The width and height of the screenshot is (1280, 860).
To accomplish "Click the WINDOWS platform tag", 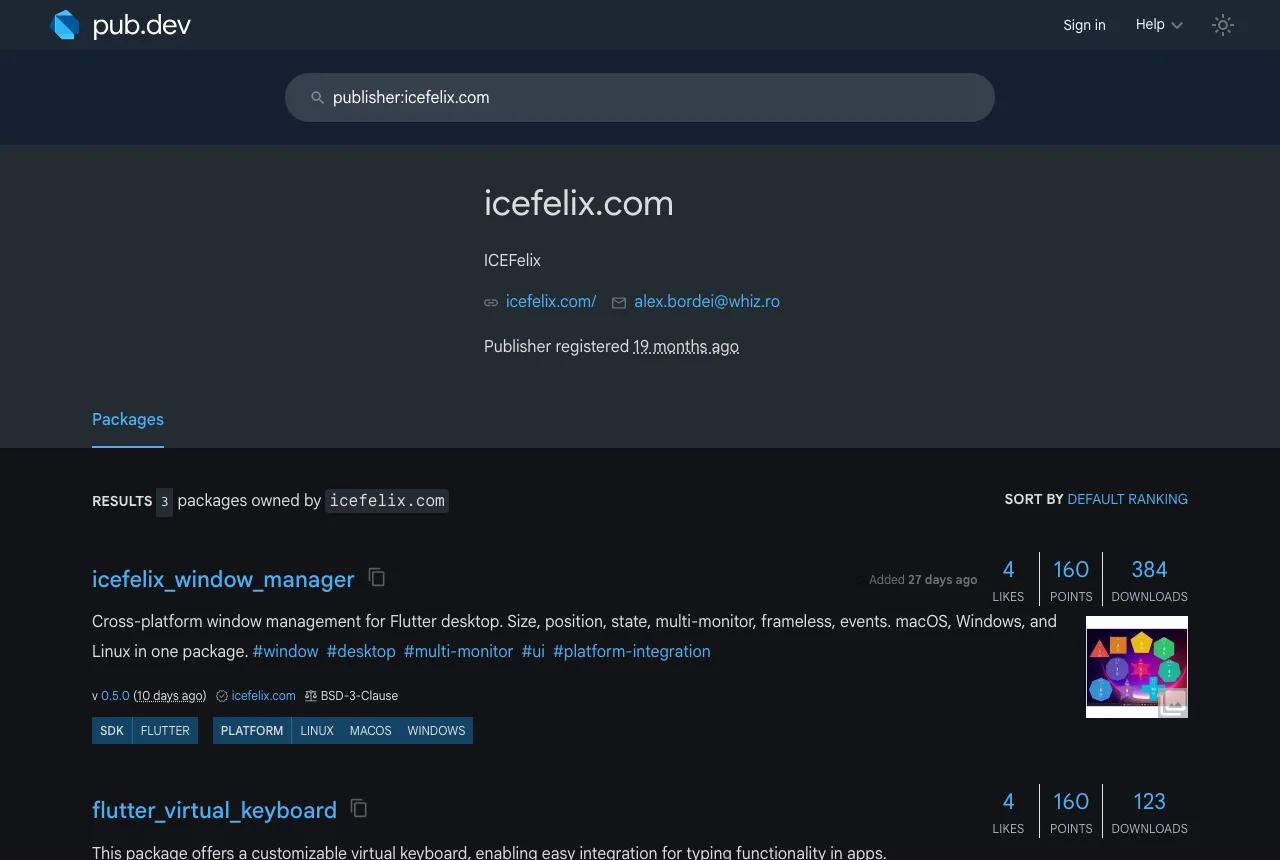I will [436, 731].
